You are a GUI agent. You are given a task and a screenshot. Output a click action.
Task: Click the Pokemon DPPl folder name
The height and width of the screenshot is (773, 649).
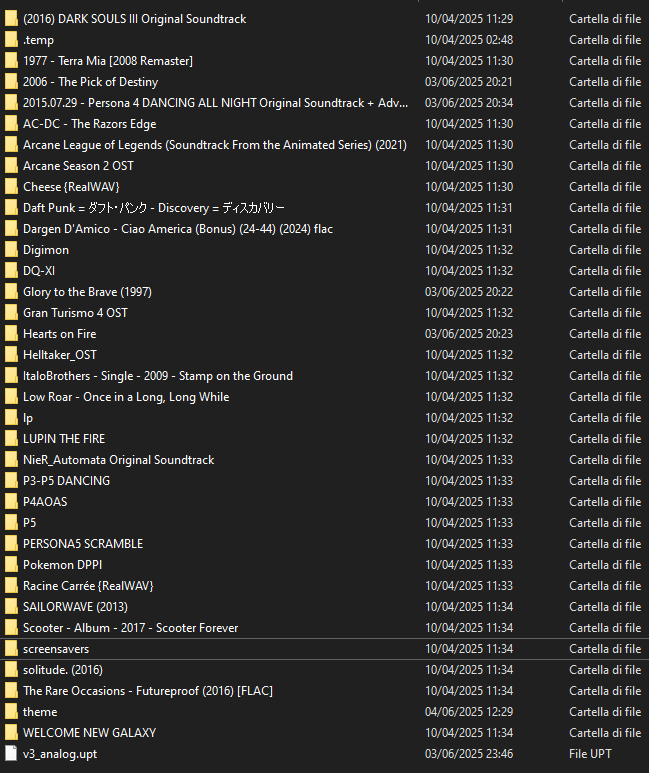(63, 565)
